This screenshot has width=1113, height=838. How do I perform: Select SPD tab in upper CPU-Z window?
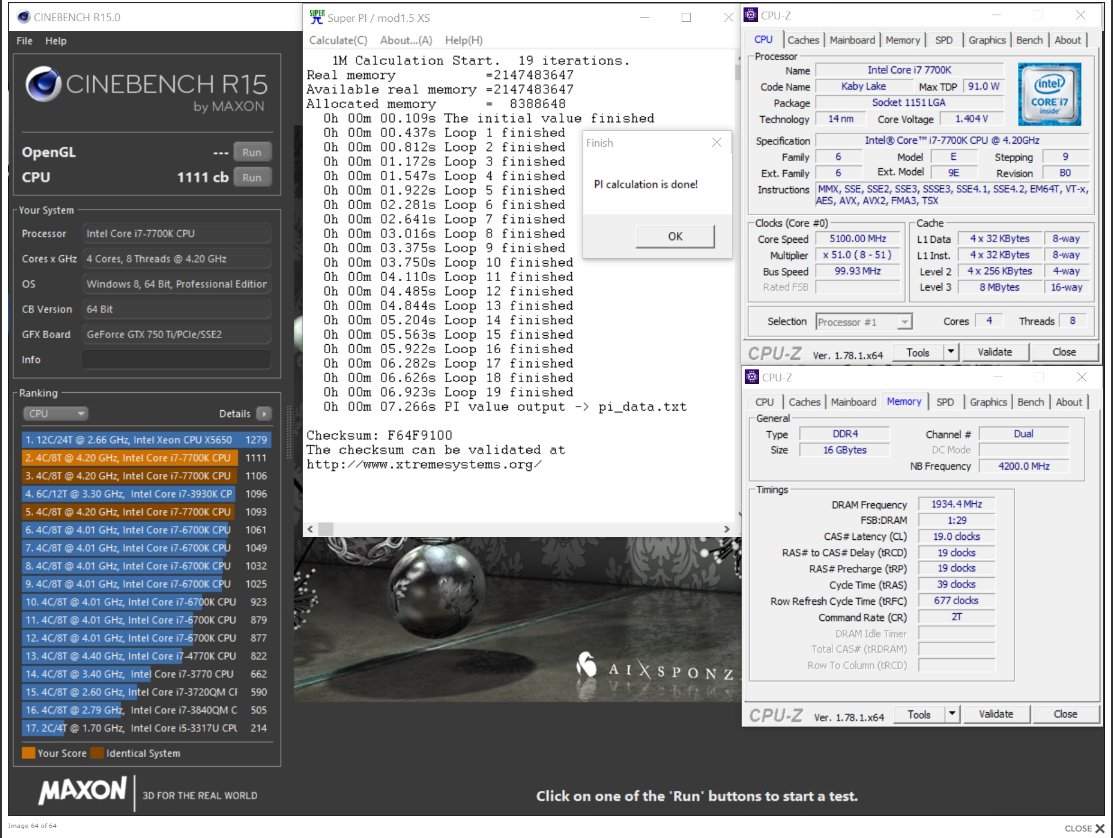click(944, 40)
